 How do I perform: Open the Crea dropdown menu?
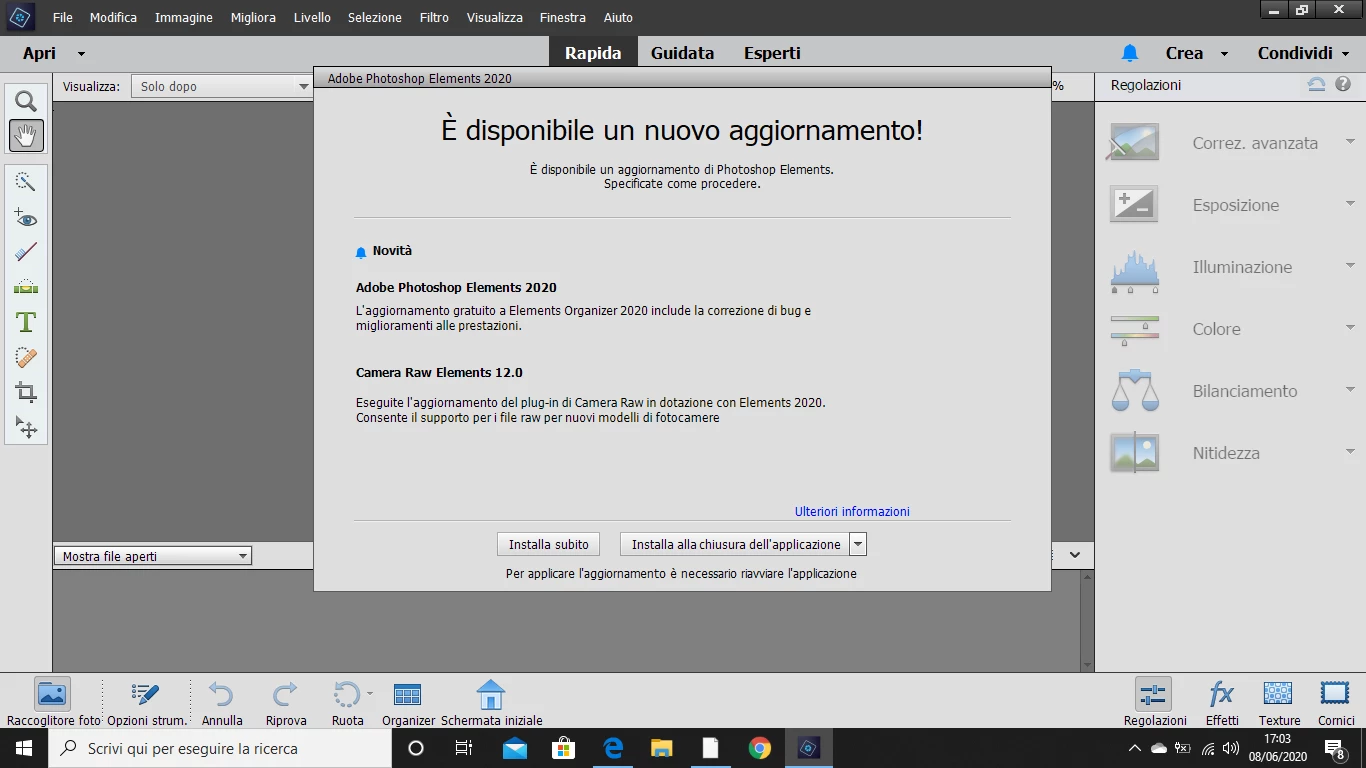coord(1197,53)
